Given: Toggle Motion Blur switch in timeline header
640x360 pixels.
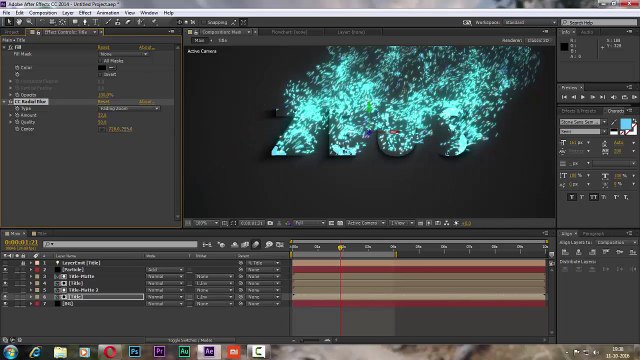Looking at the screenshot, I should click(256, 244).
